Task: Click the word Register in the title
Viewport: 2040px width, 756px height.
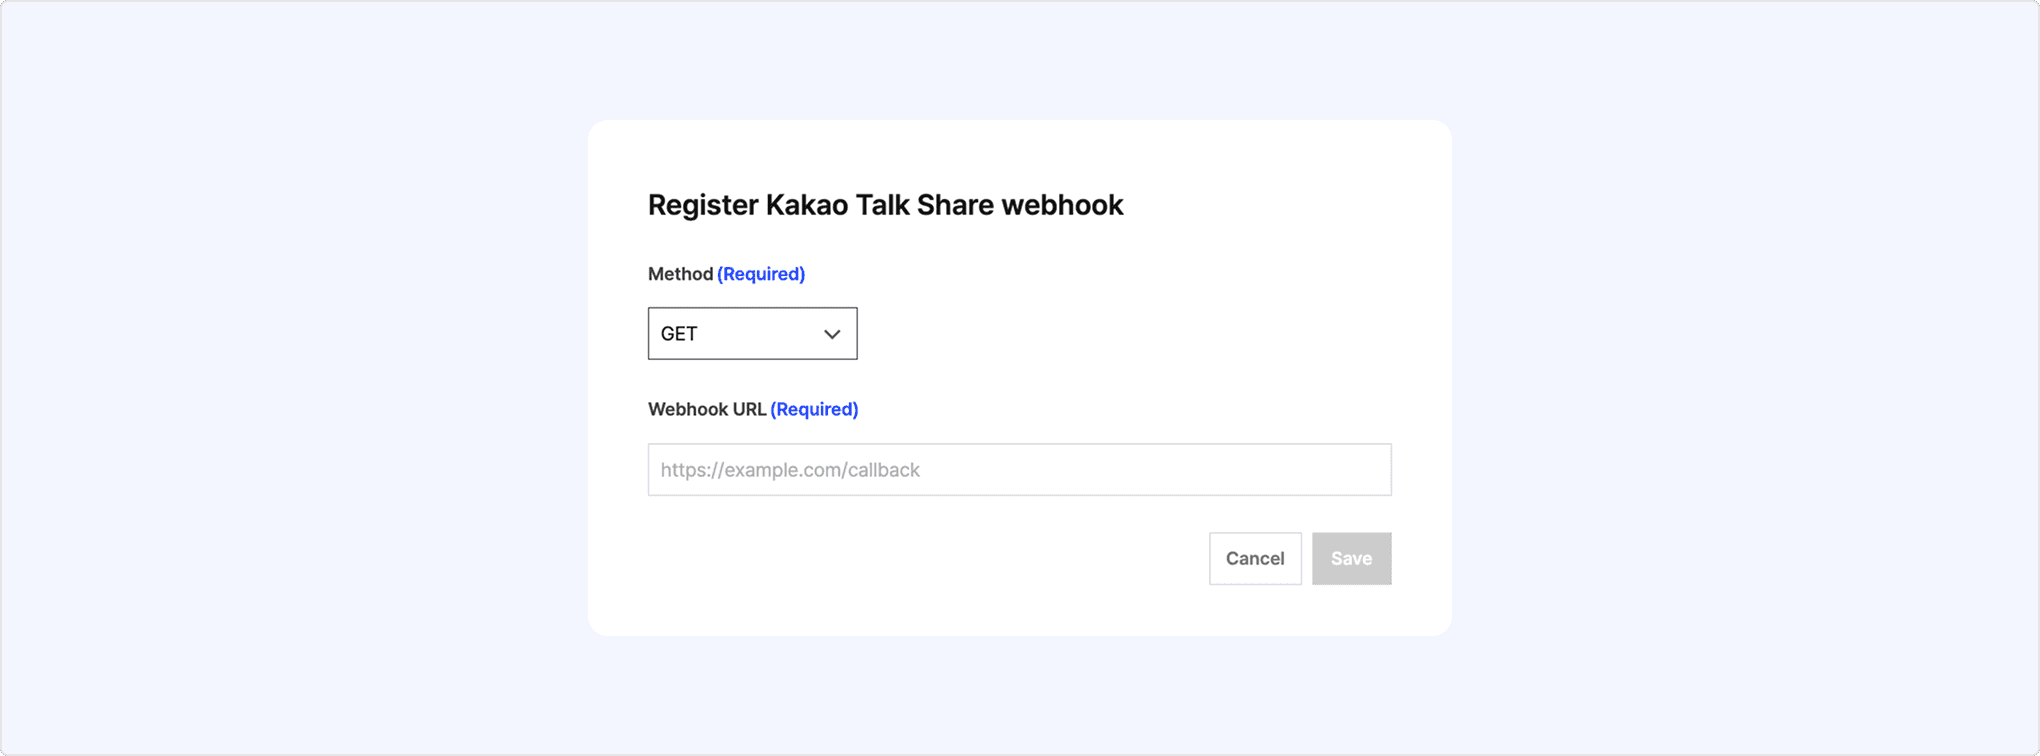Action: point(703,205)
